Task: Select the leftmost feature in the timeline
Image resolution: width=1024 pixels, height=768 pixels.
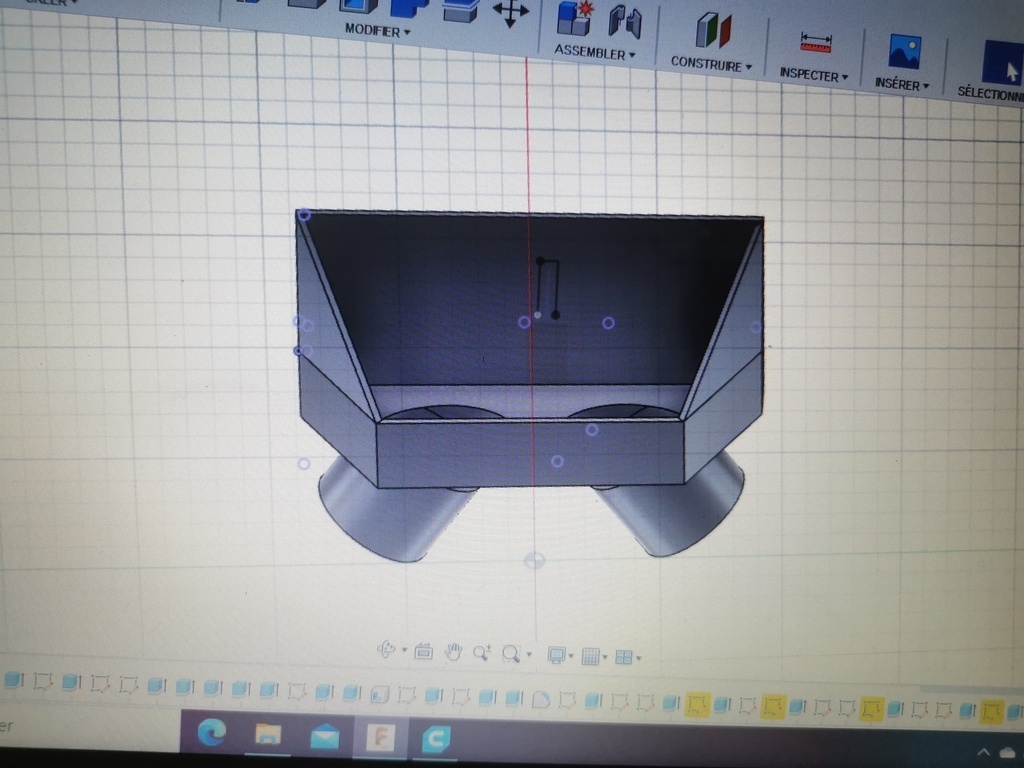Action: (x=13, y=680)
